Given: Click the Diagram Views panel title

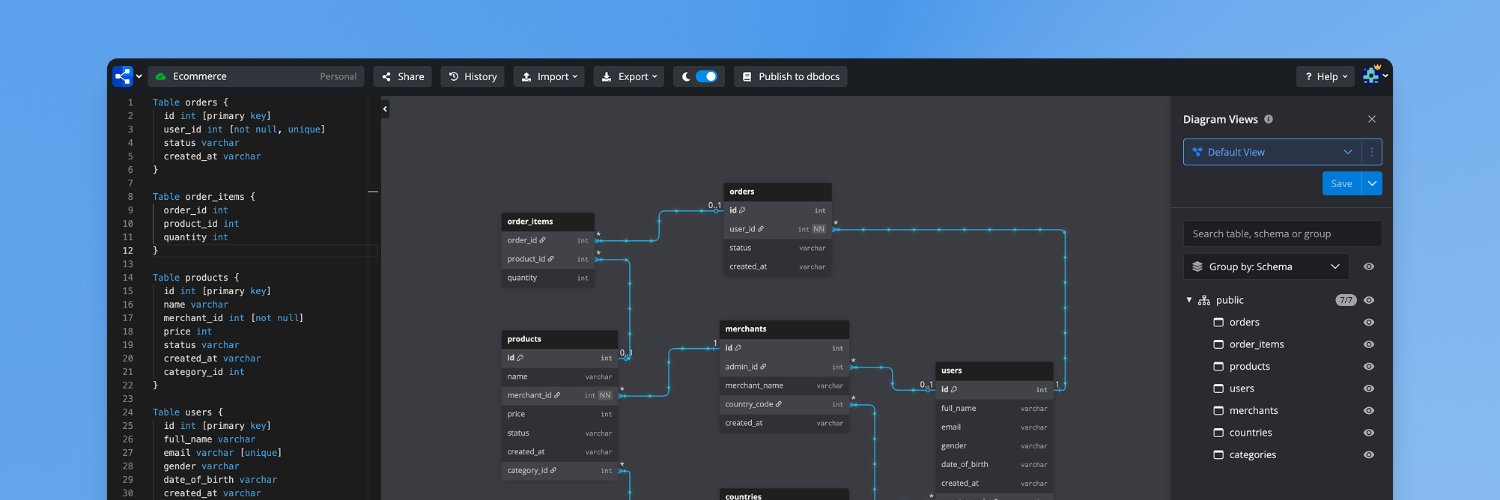Looking at the screenshot, I should (x=1220, y=119).
